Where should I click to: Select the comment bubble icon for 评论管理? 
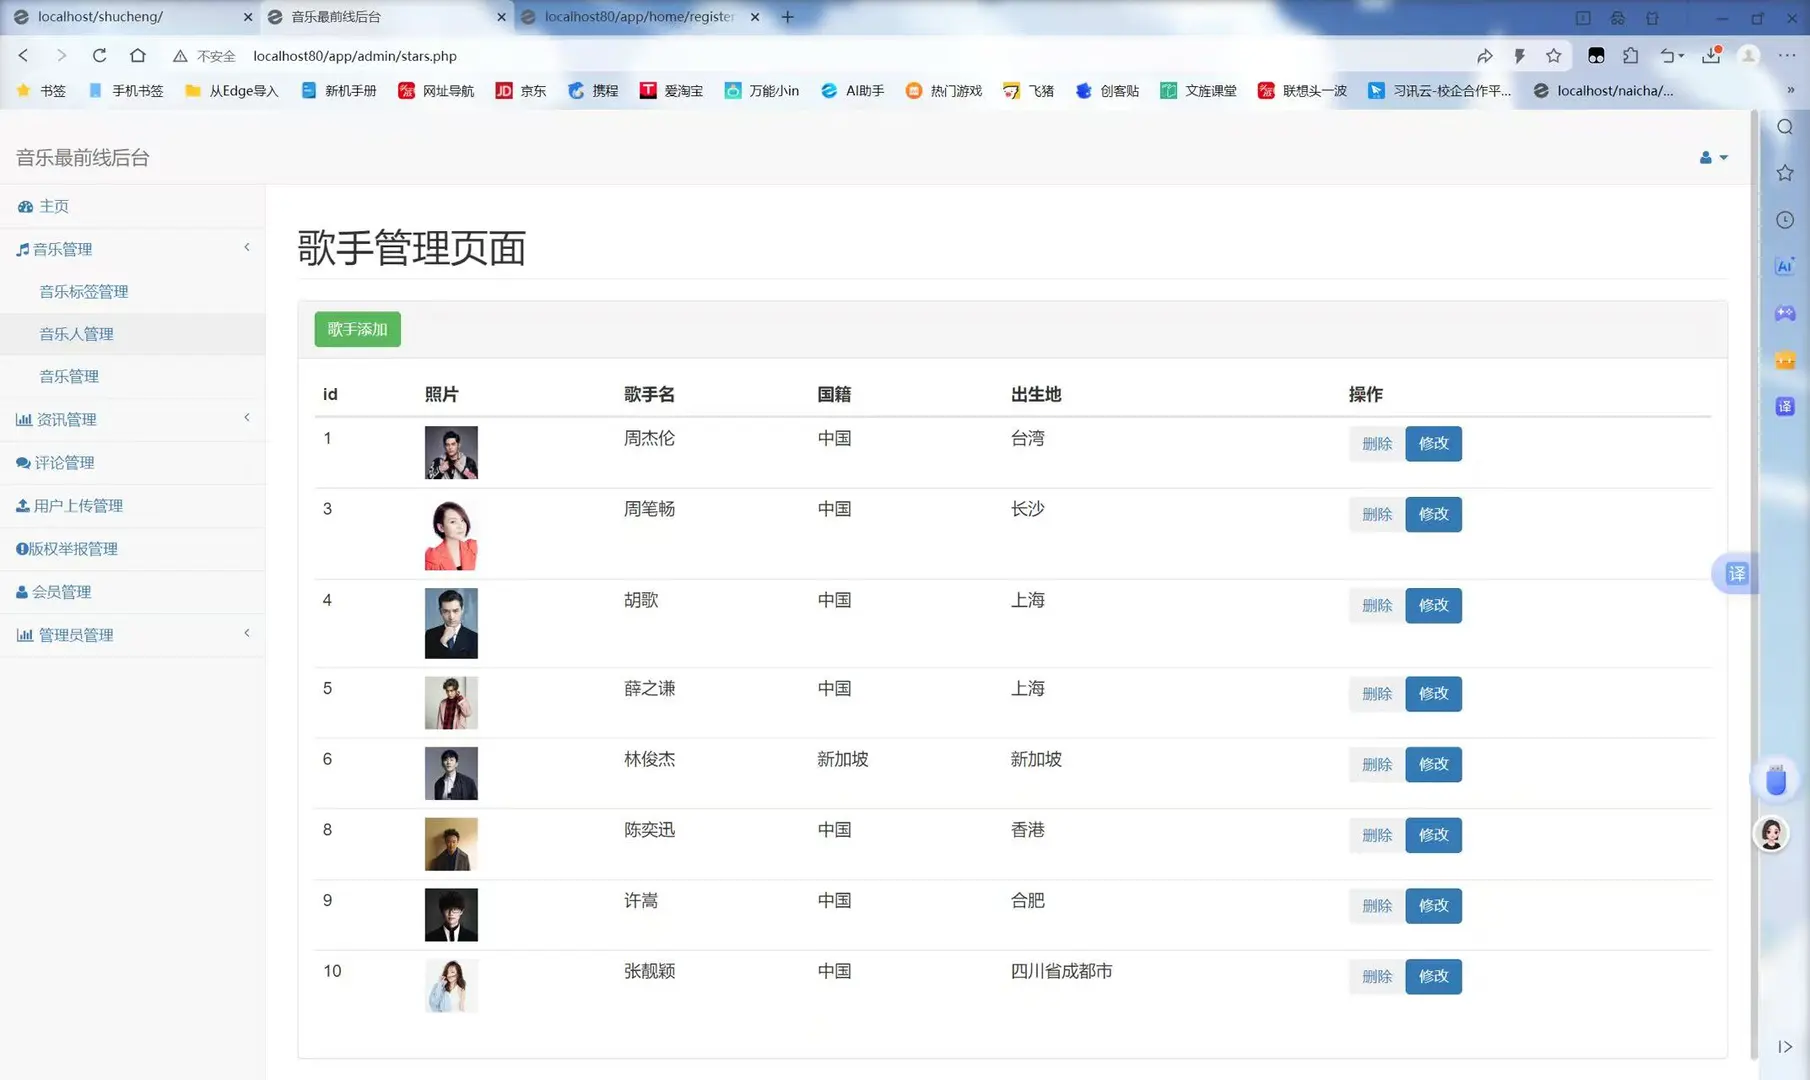[x=22, y=462]
